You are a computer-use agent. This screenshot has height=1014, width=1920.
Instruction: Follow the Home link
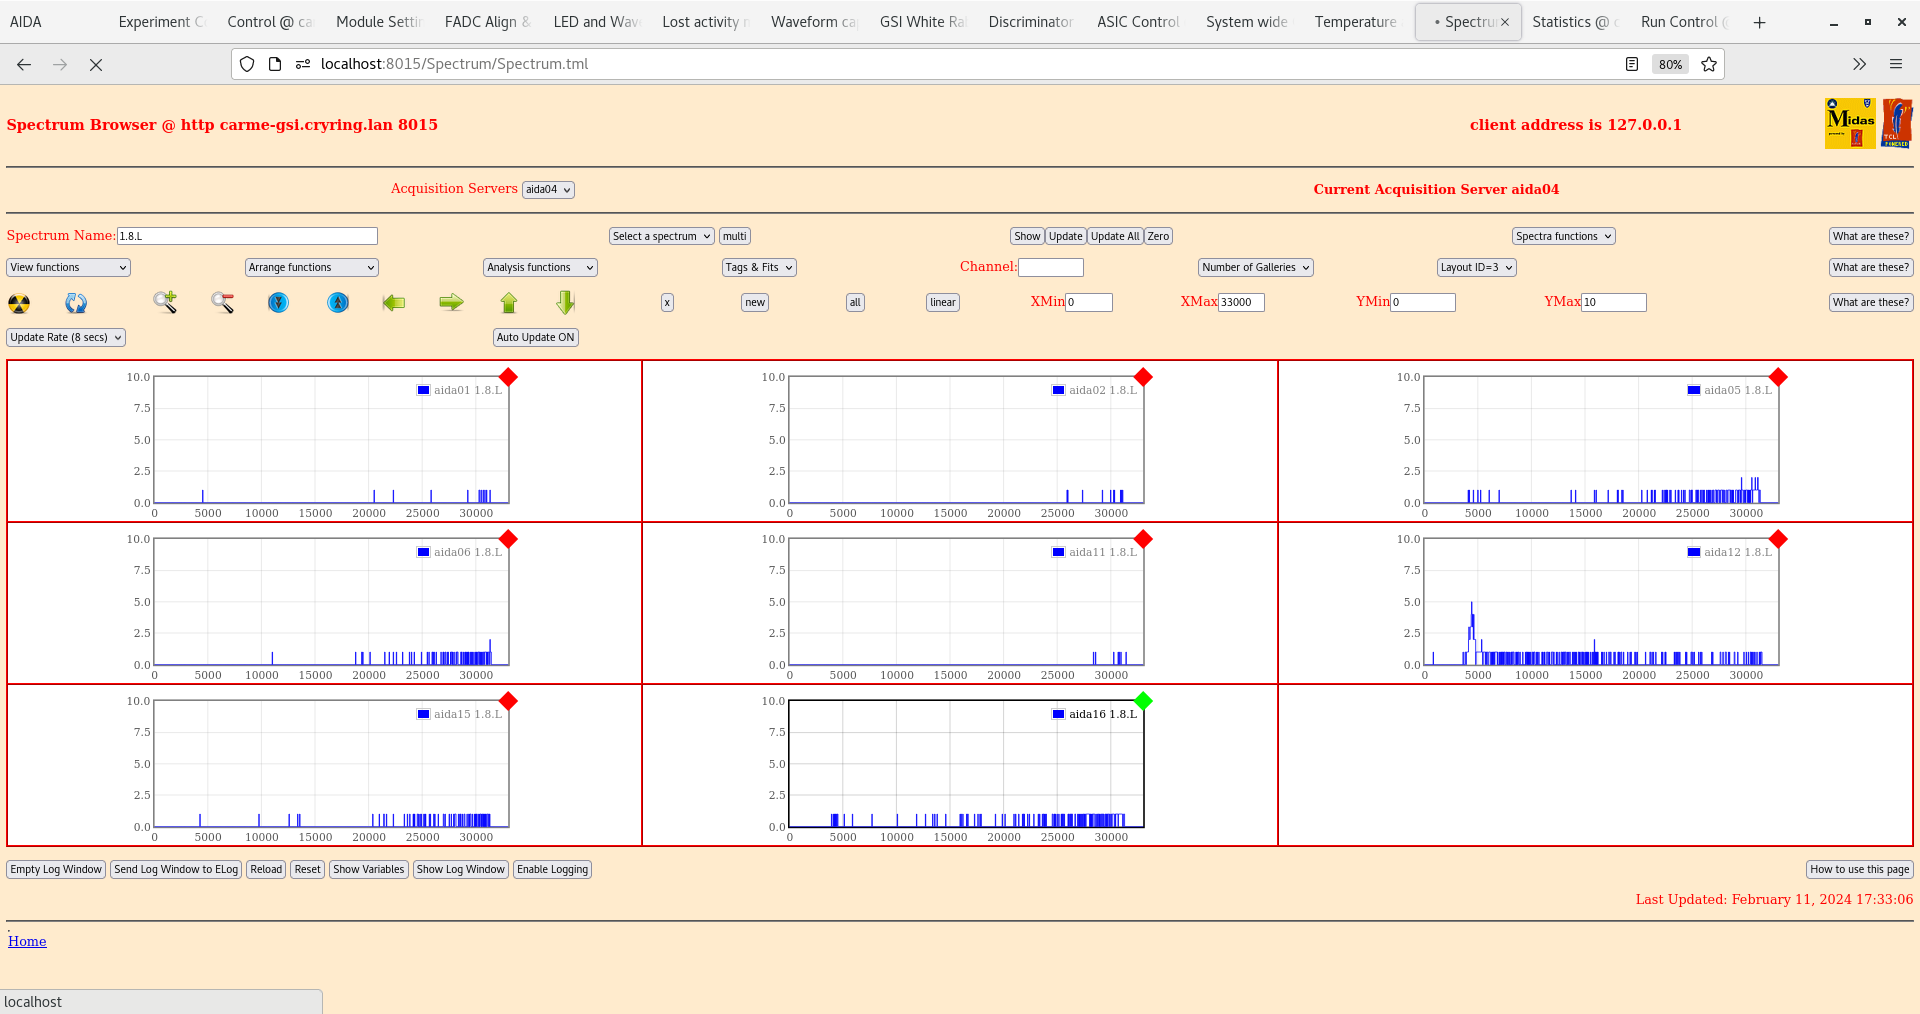tap(27, 941)
